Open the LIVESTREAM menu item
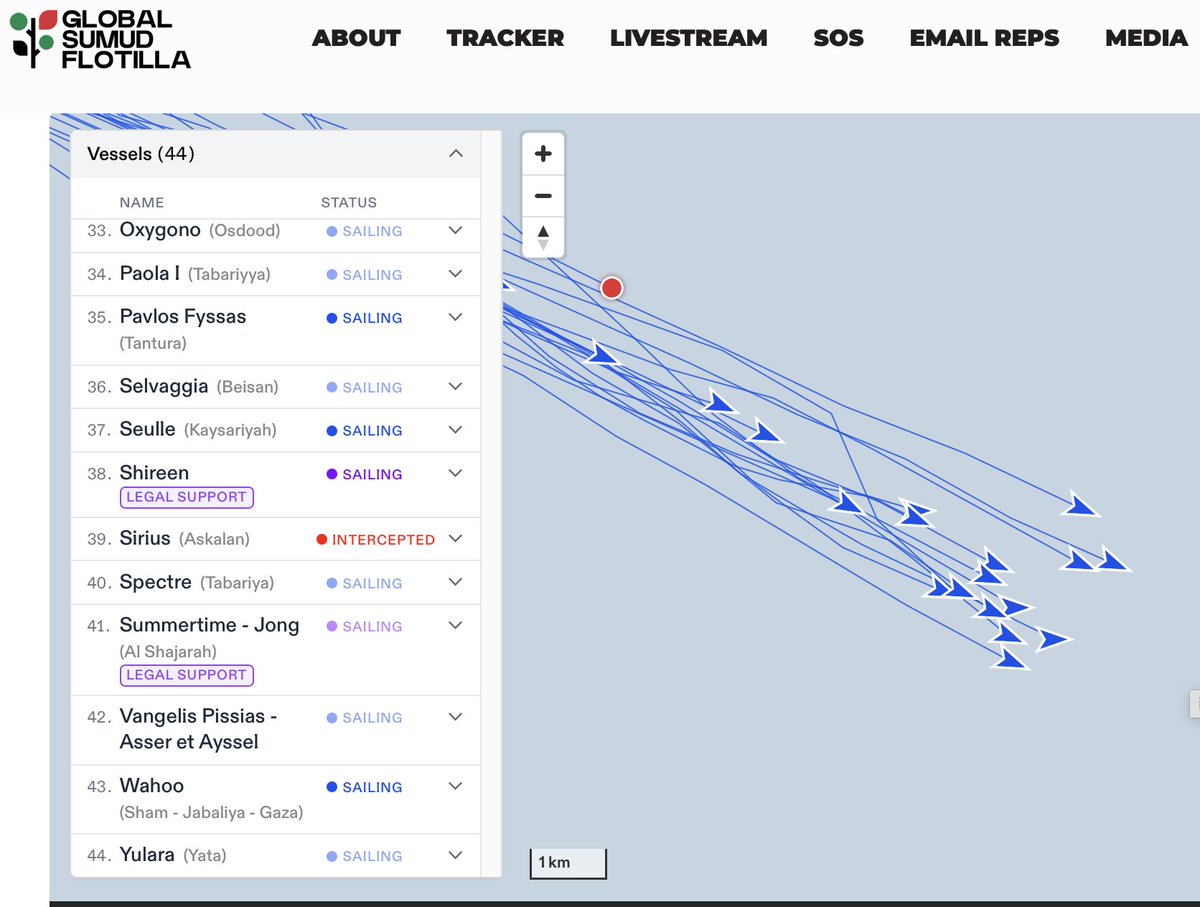 coord(688,38)
